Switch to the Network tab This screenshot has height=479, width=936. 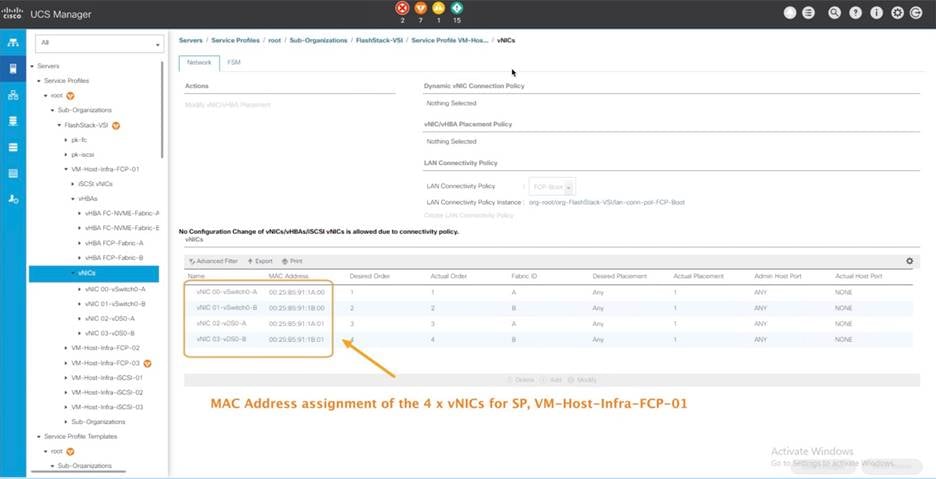point(199,63)
